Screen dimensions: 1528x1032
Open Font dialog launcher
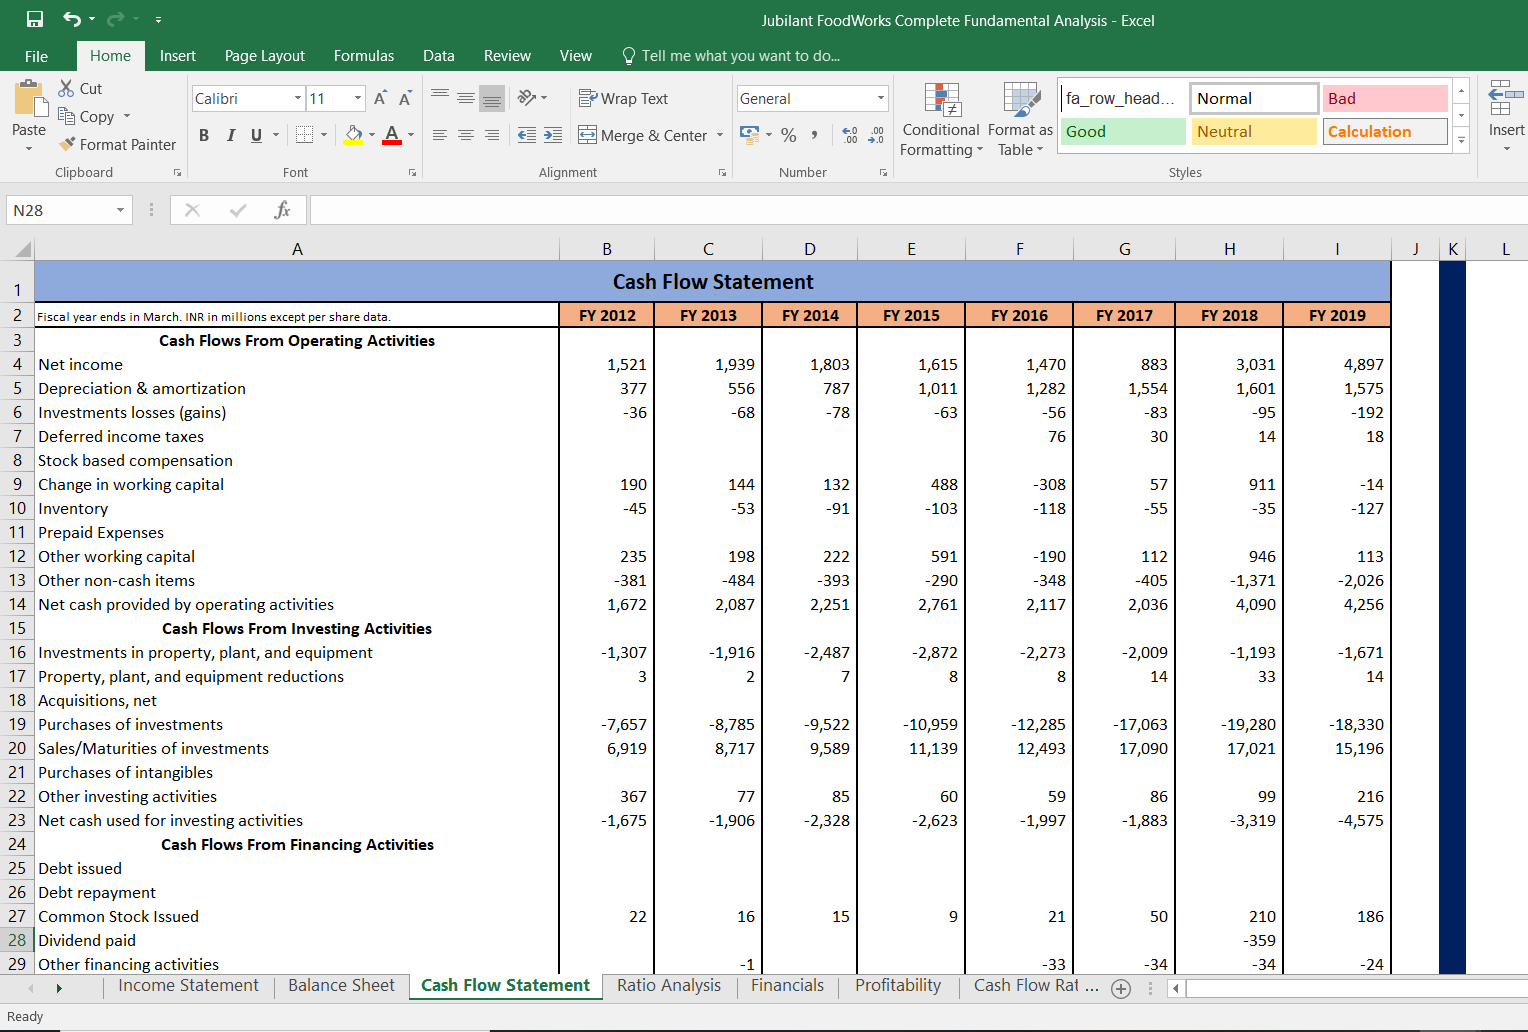[412, 173]
